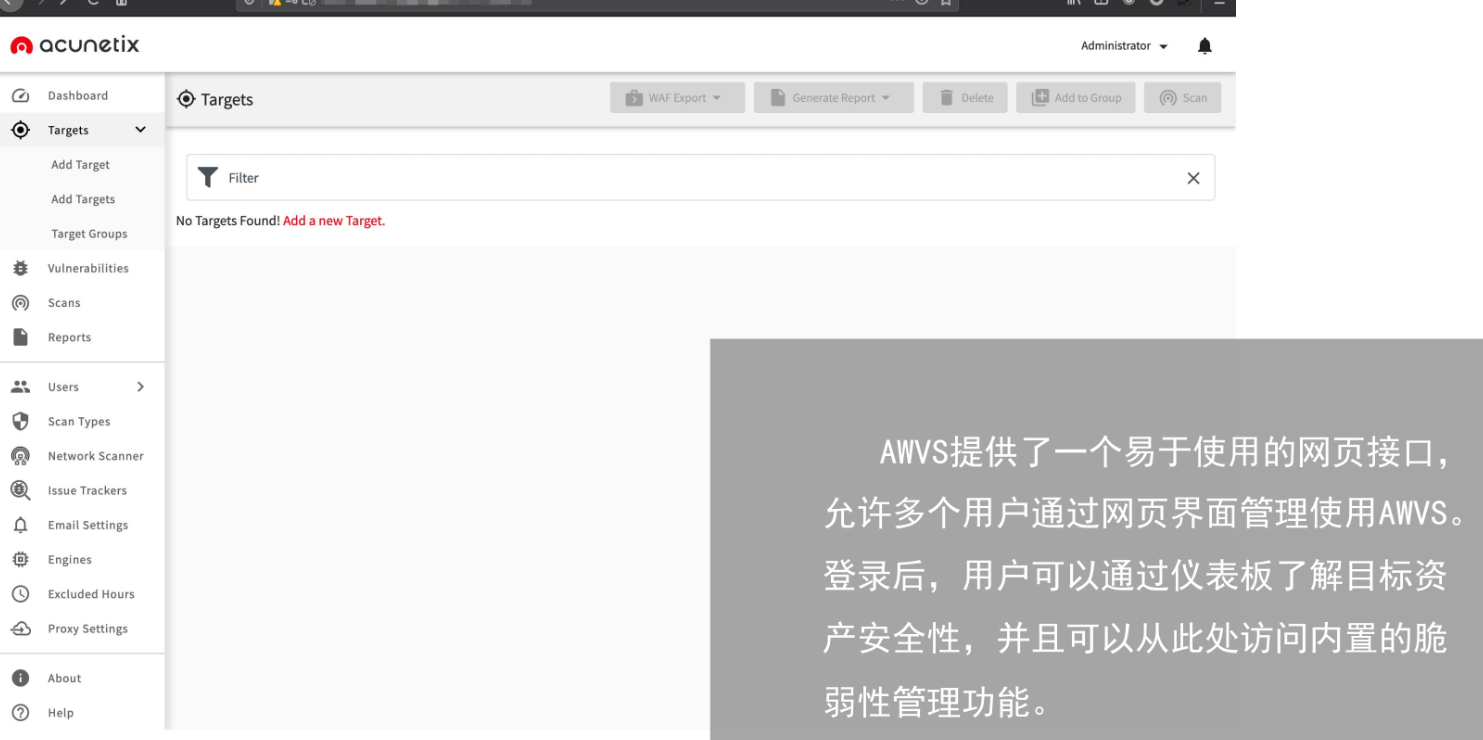Select Target Groups in the sidebar
The width and height of the screenshot is (1483, 740).
click(x=89, y=233)
